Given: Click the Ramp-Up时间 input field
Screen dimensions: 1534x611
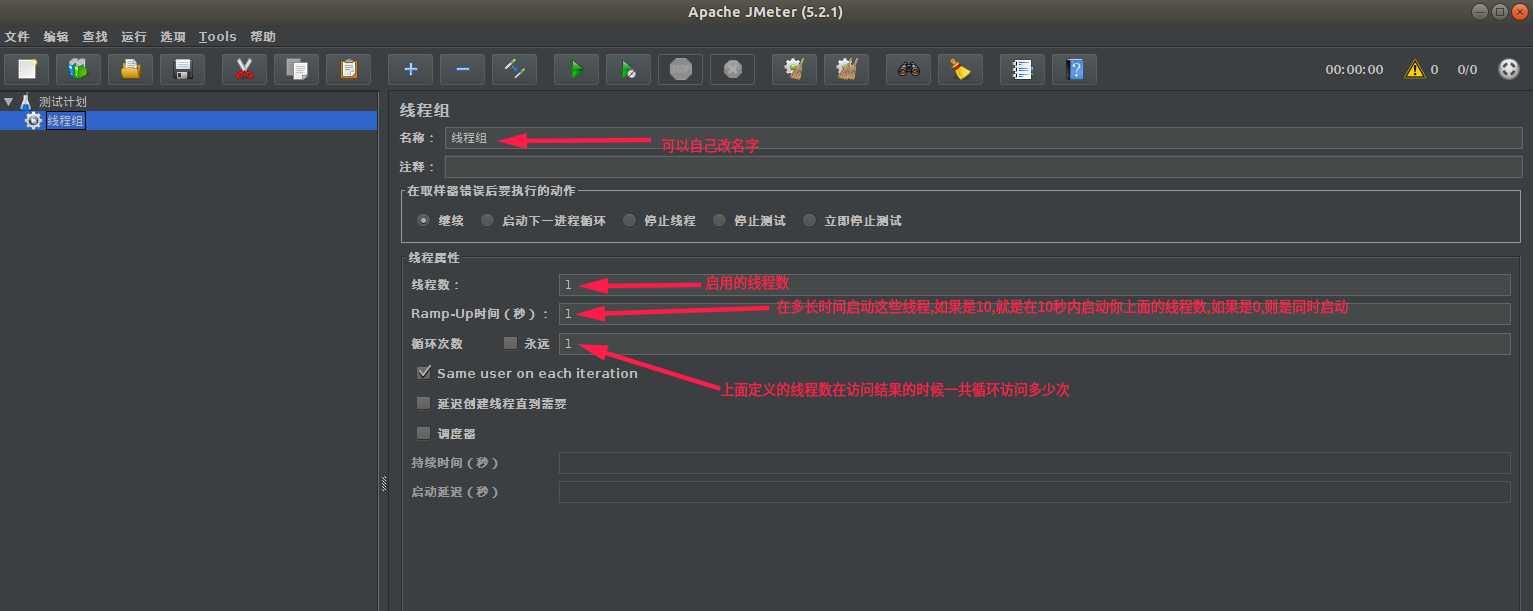Looking at the screenshot, I should pyautogui.click(x=1034, y=314).
